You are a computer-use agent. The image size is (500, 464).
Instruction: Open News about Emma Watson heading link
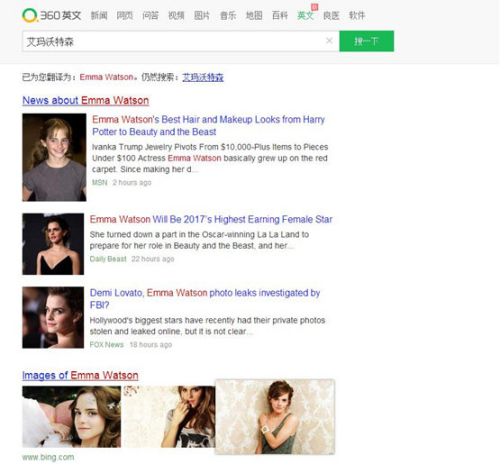[x=86, y=100]
